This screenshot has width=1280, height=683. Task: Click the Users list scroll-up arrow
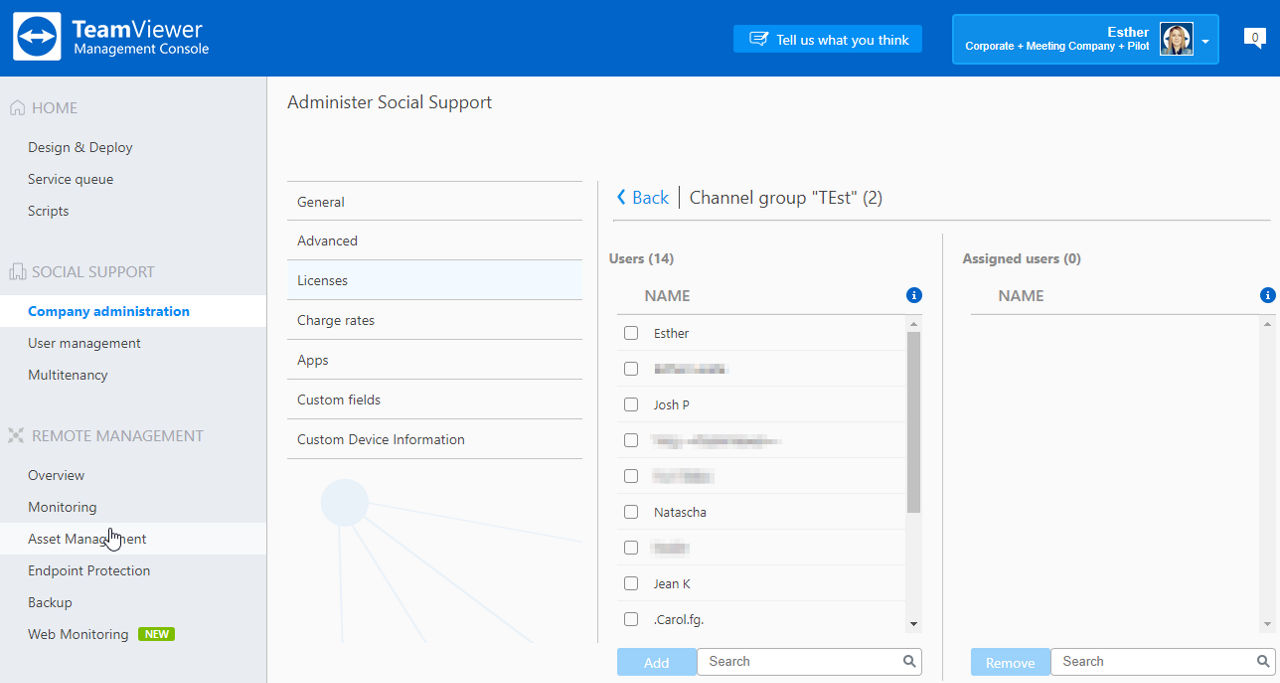pos(914,324)
